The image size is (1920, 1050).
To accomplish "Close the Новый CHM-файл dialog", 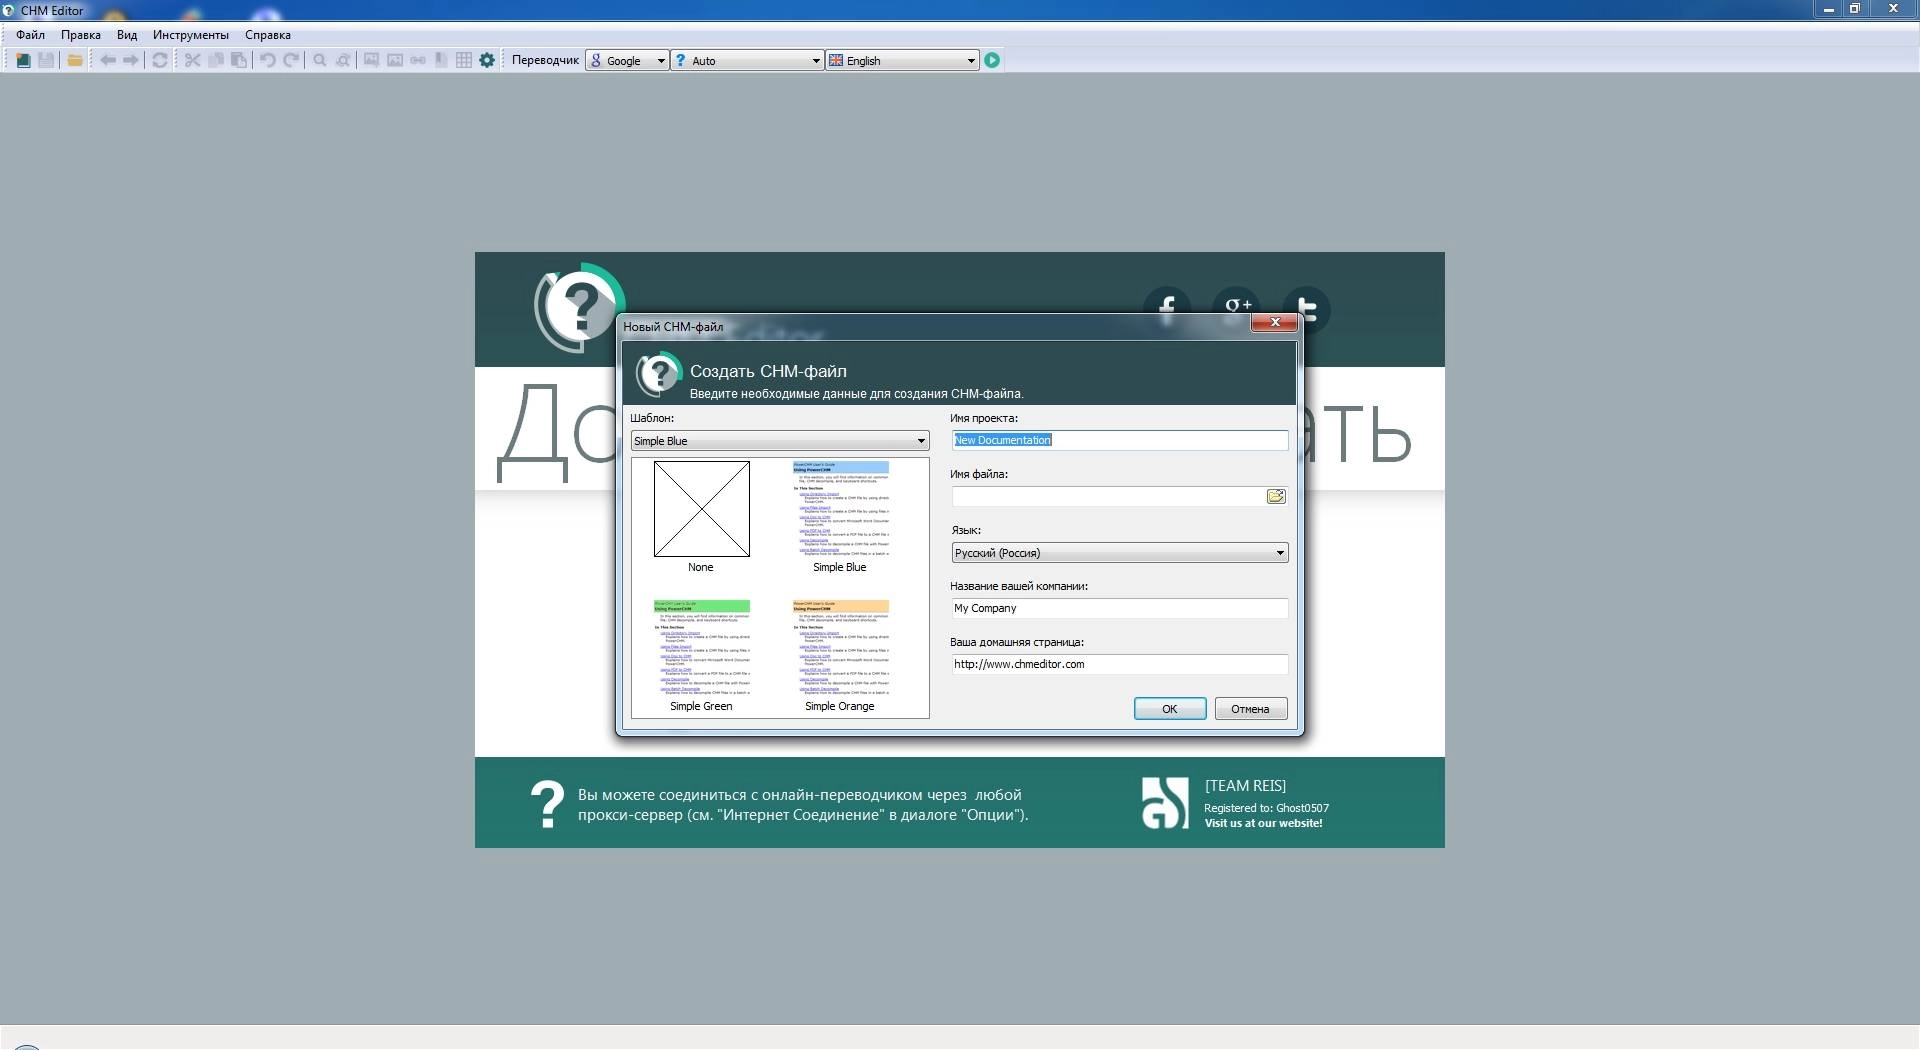I will coord(1275,322).
